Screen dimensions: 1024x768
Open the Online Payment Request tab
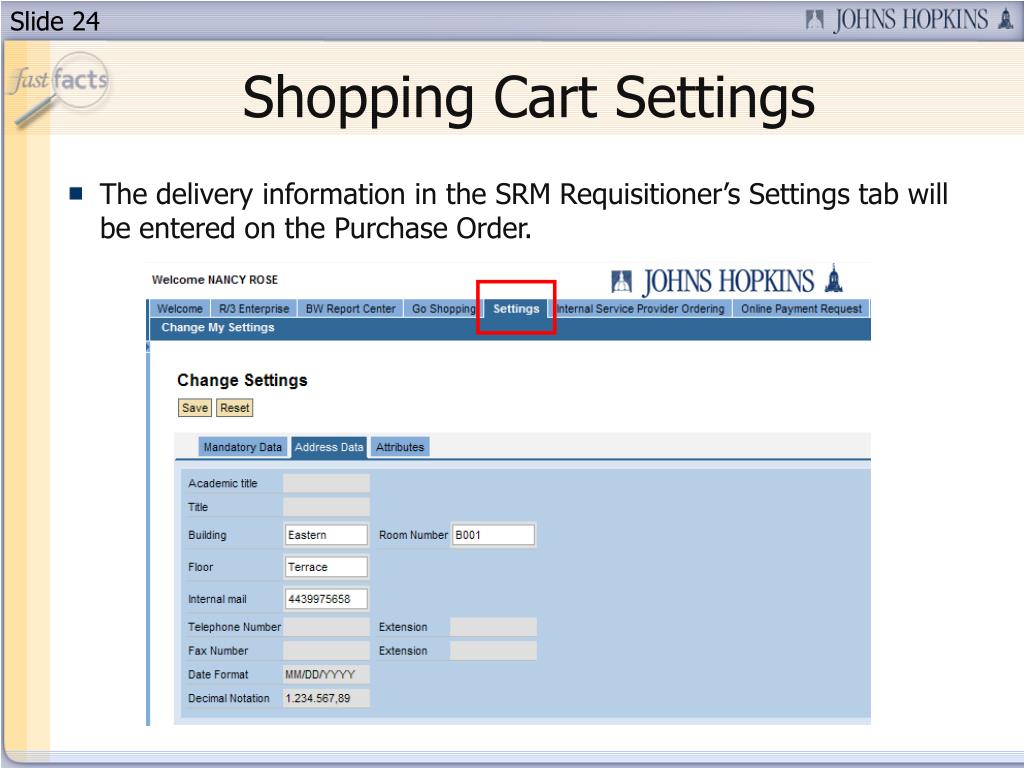coord(801,309)
